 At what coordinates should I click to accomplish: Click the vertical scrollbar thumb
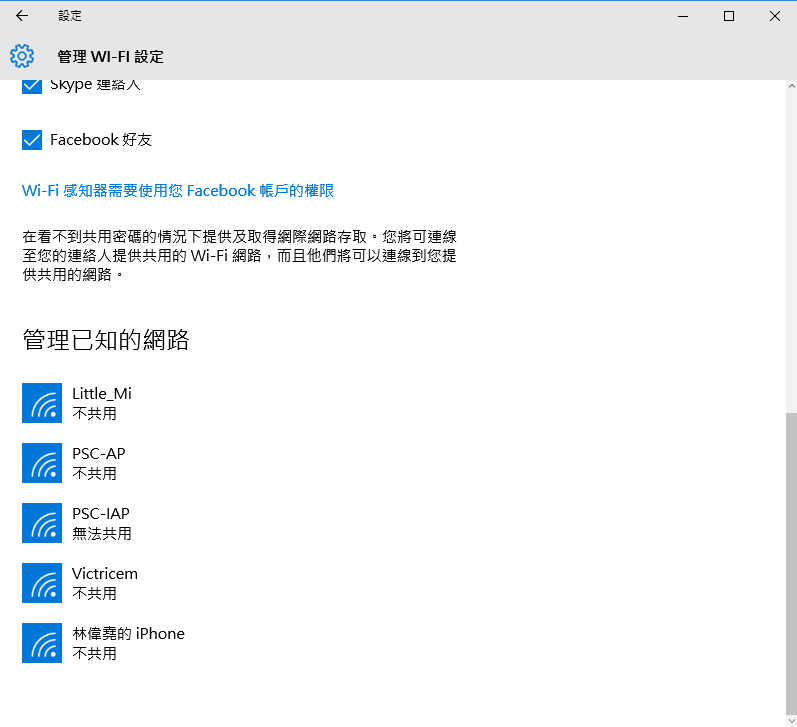[791, 560]
